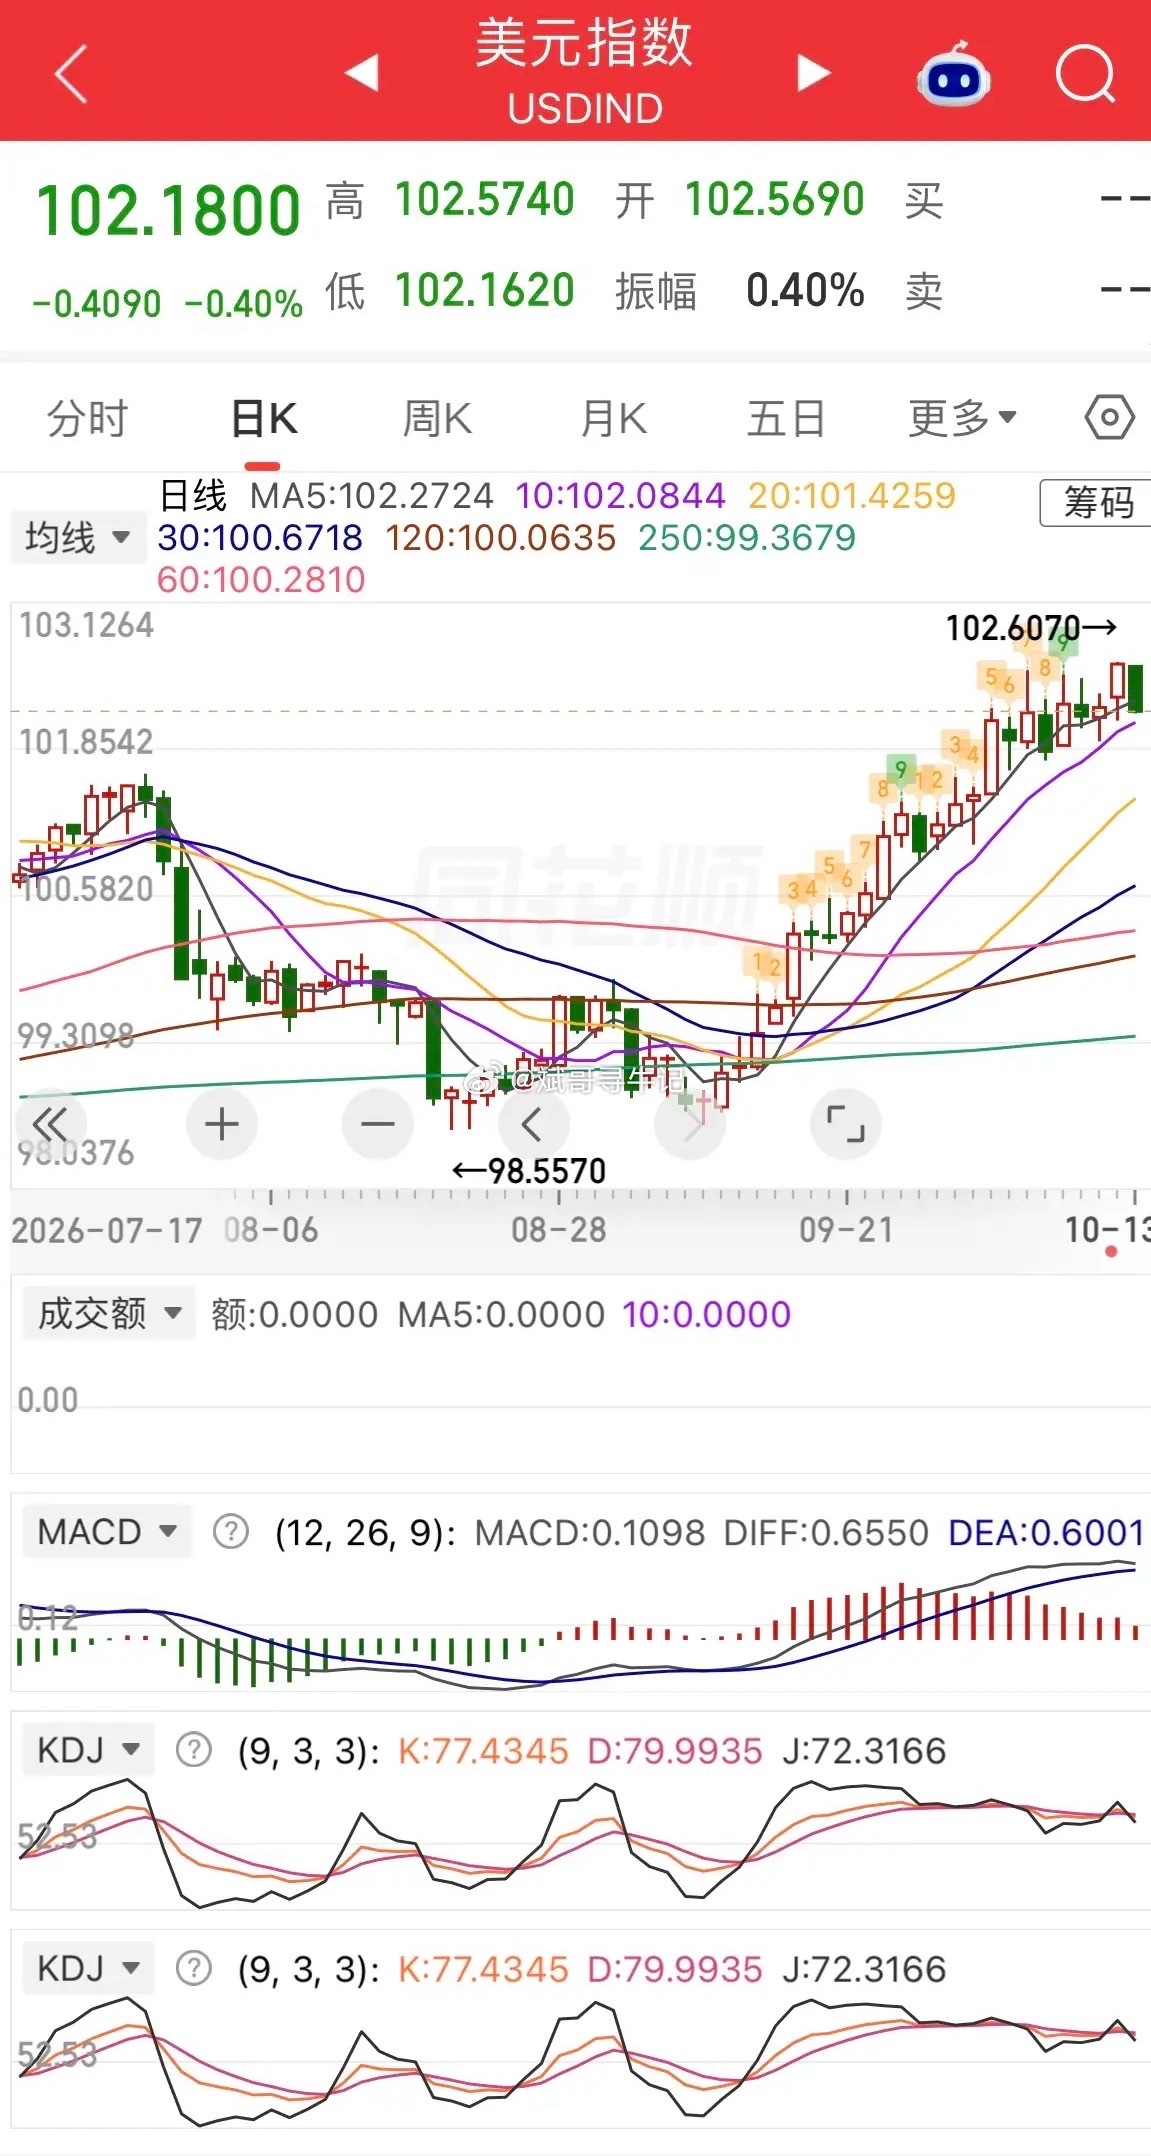Switch to 周K tab

coord(437,418)
